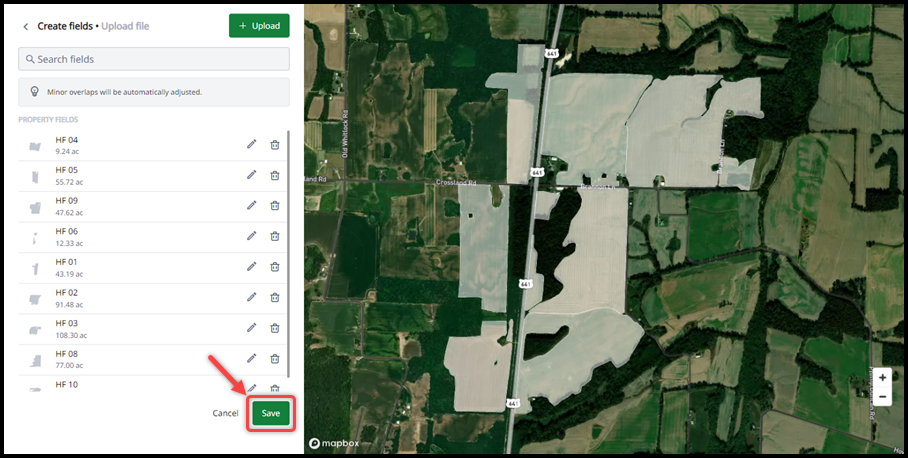
Task: Click the field list scrollbar
Action: click(288, 250)
